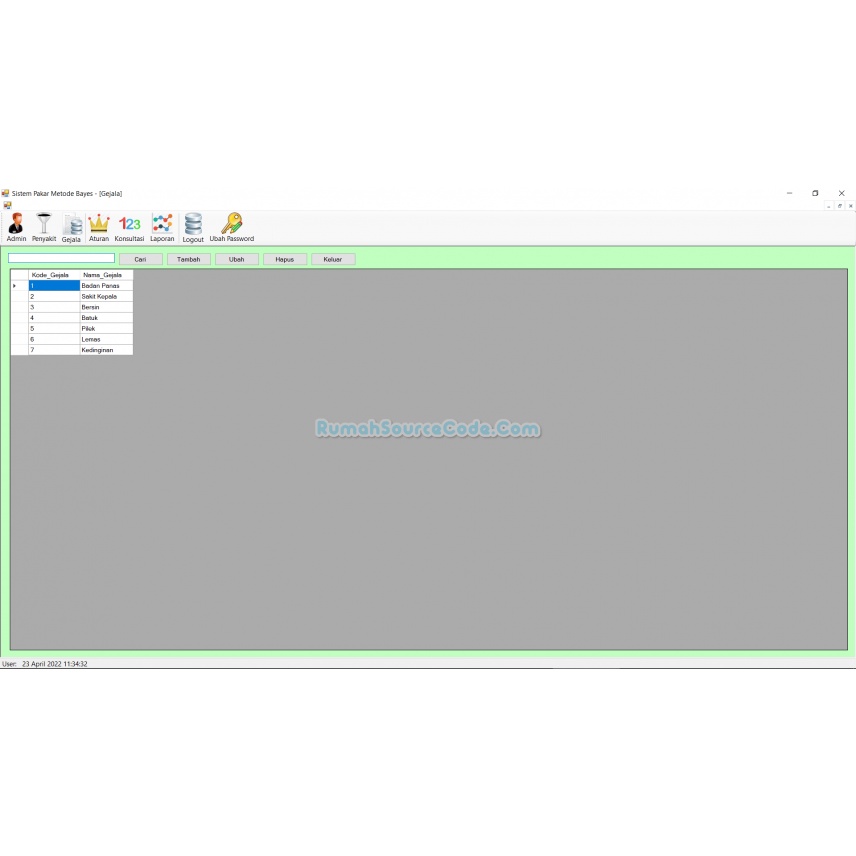Restore down the main application window
This screenshot has width=856, height=856.
pos(815,193)
